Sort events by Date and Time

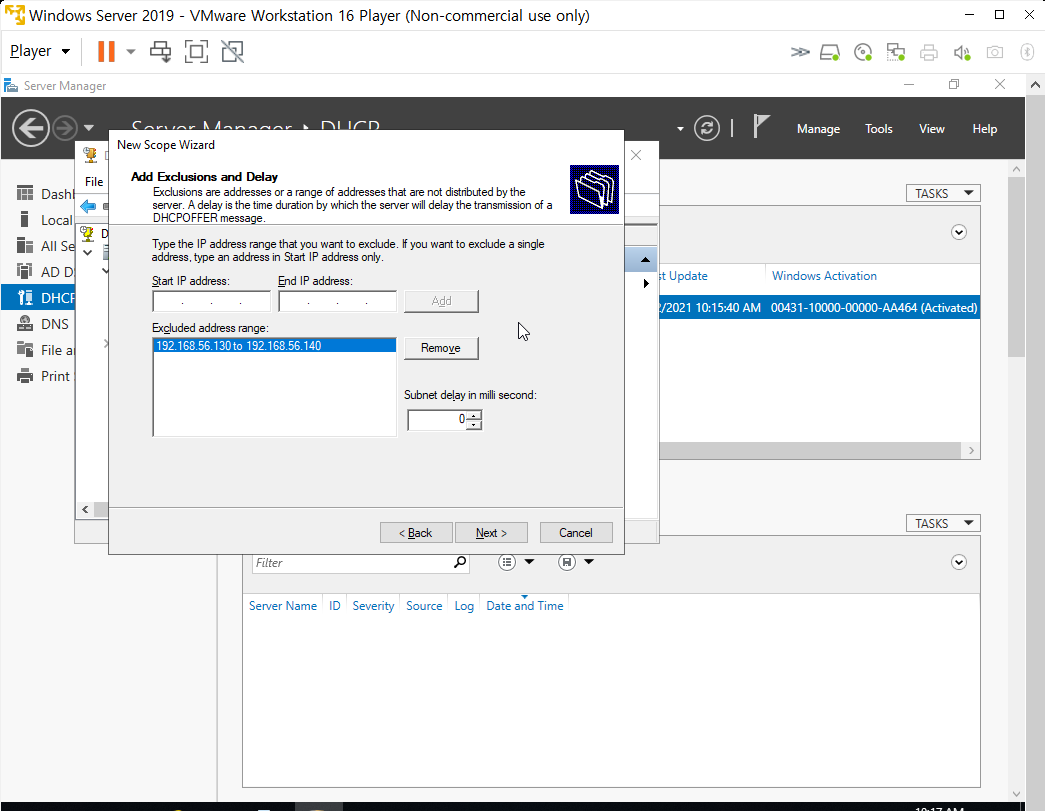(x=524, y=606)
